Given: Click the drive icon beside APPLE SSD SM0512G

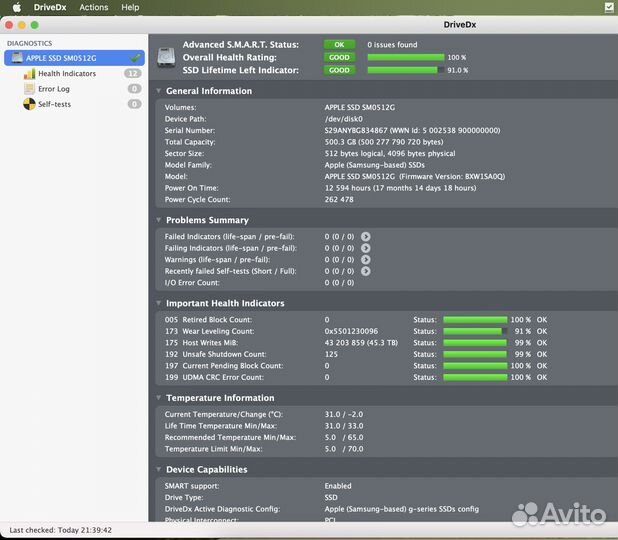Looking at the screenshot, I should click(x=17, y=58).
